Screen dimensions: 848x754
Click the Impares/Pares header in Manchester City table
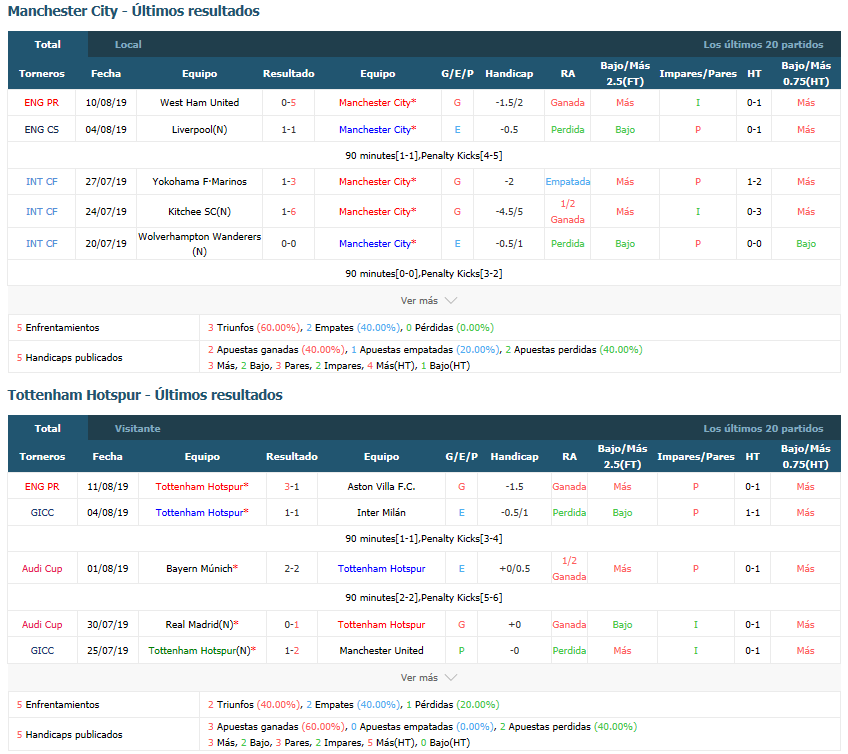[698, 74]
